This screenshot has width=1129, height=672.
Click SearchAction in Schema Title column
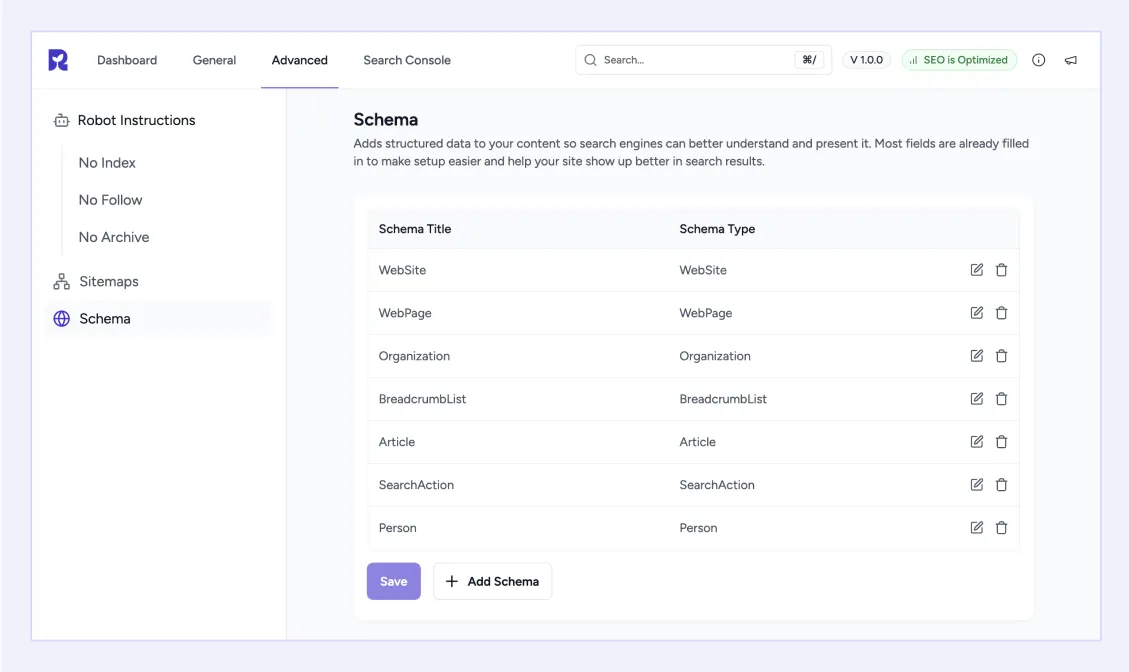click(x=416, y=485)
